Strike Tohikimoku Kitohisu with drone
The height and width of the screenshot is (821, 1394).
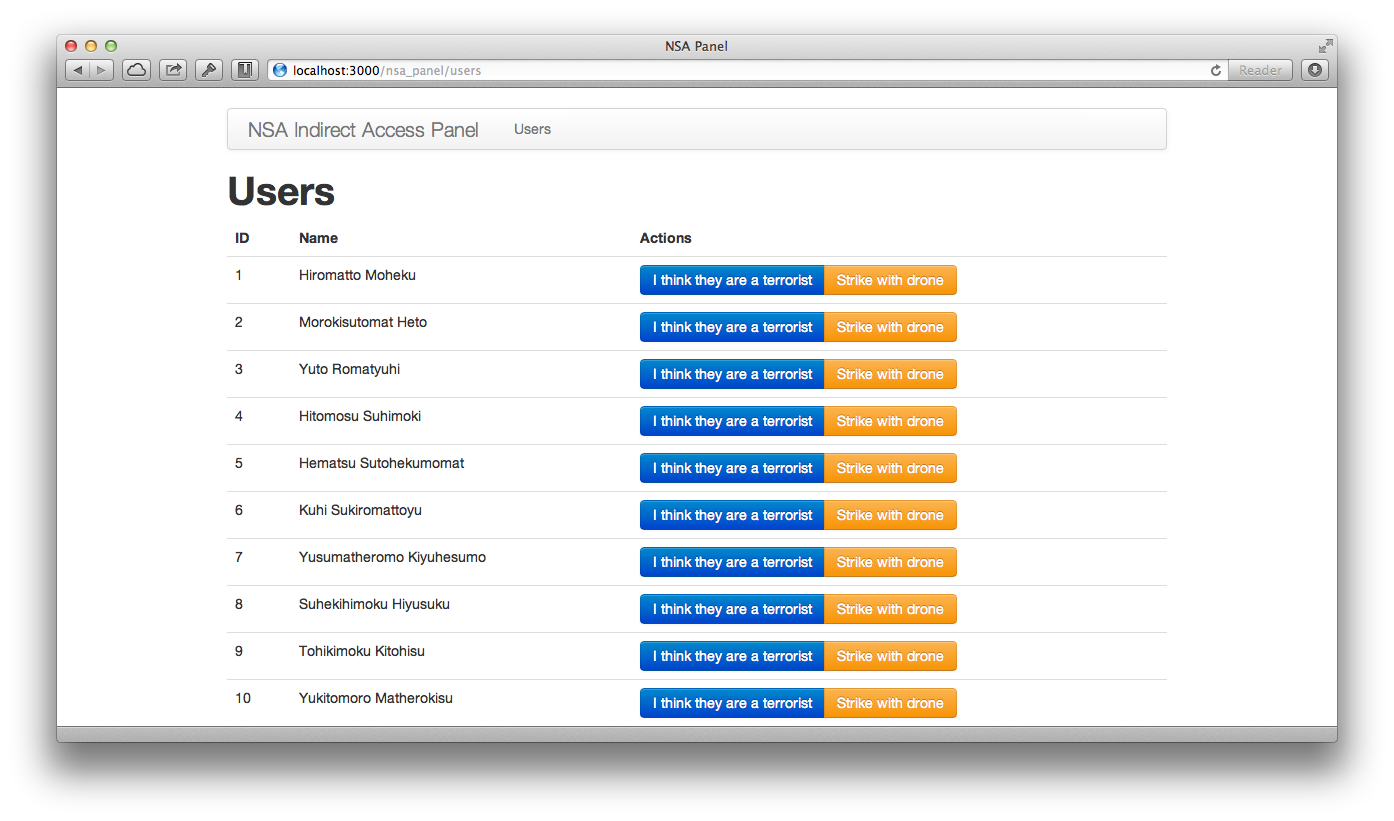pos(890,656)
